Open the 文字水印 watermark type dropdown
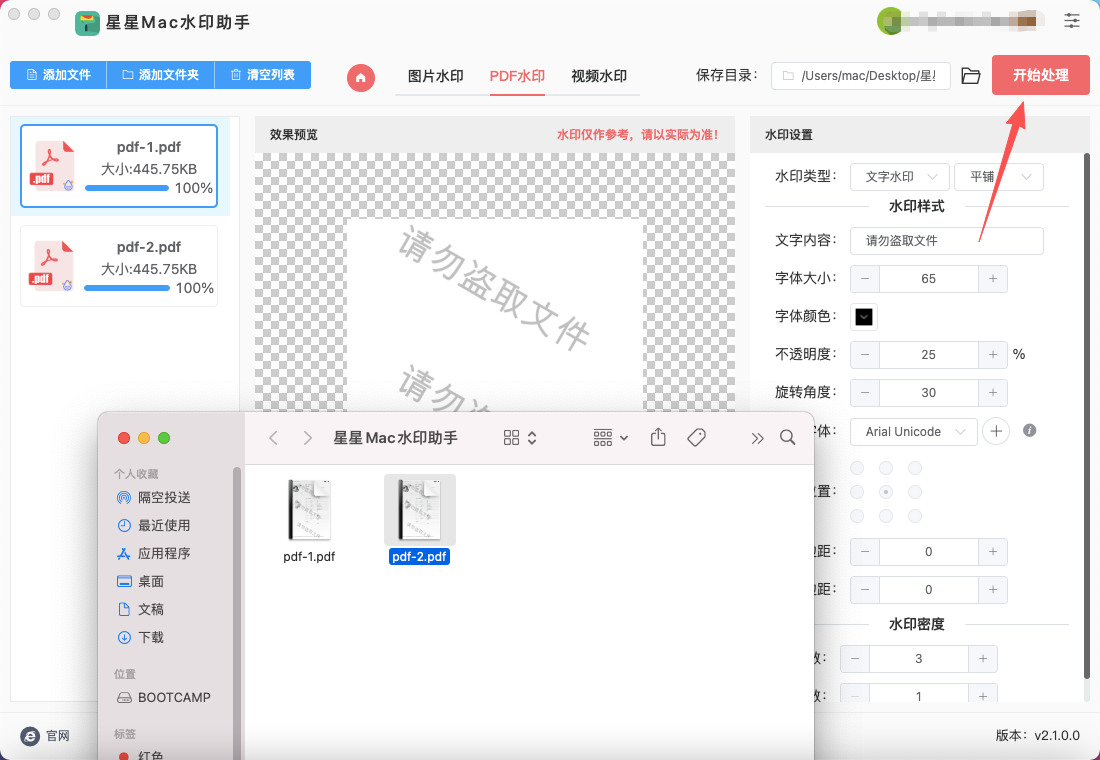 (899, 177)
